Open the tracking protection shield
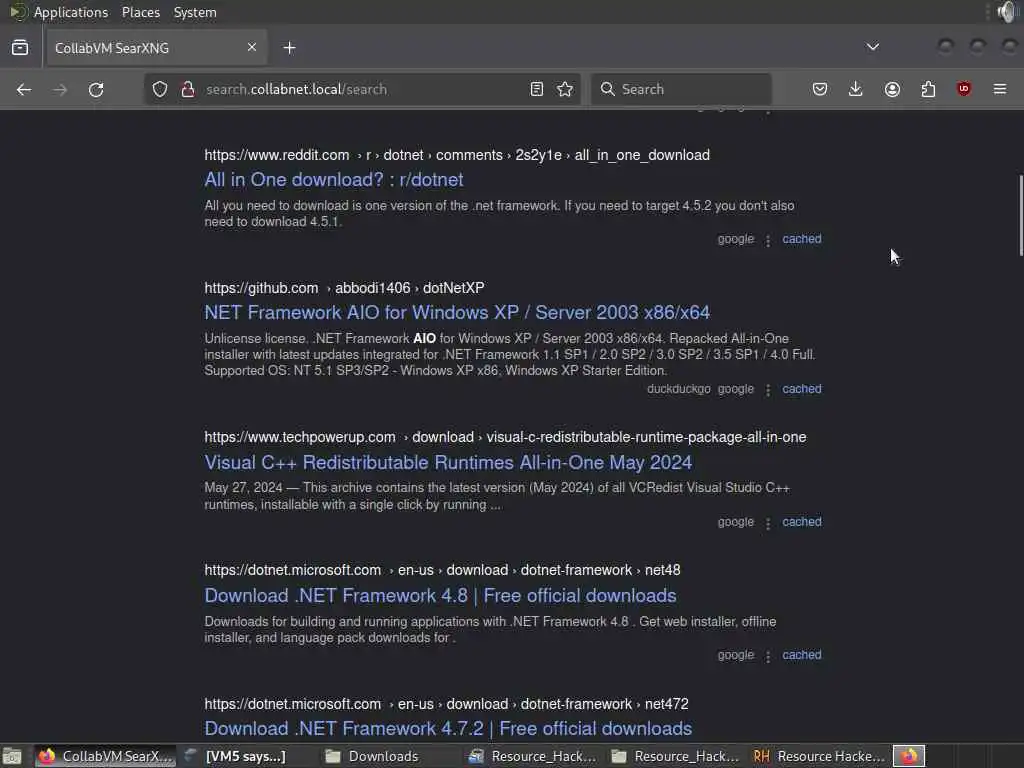 coord(160,89)
